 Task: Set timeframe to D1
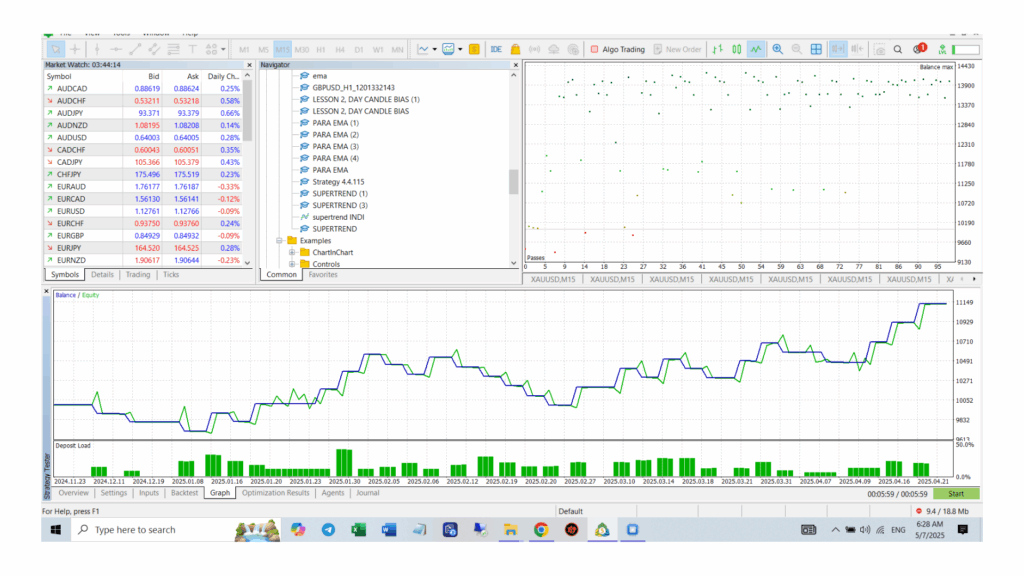point(359,50)
